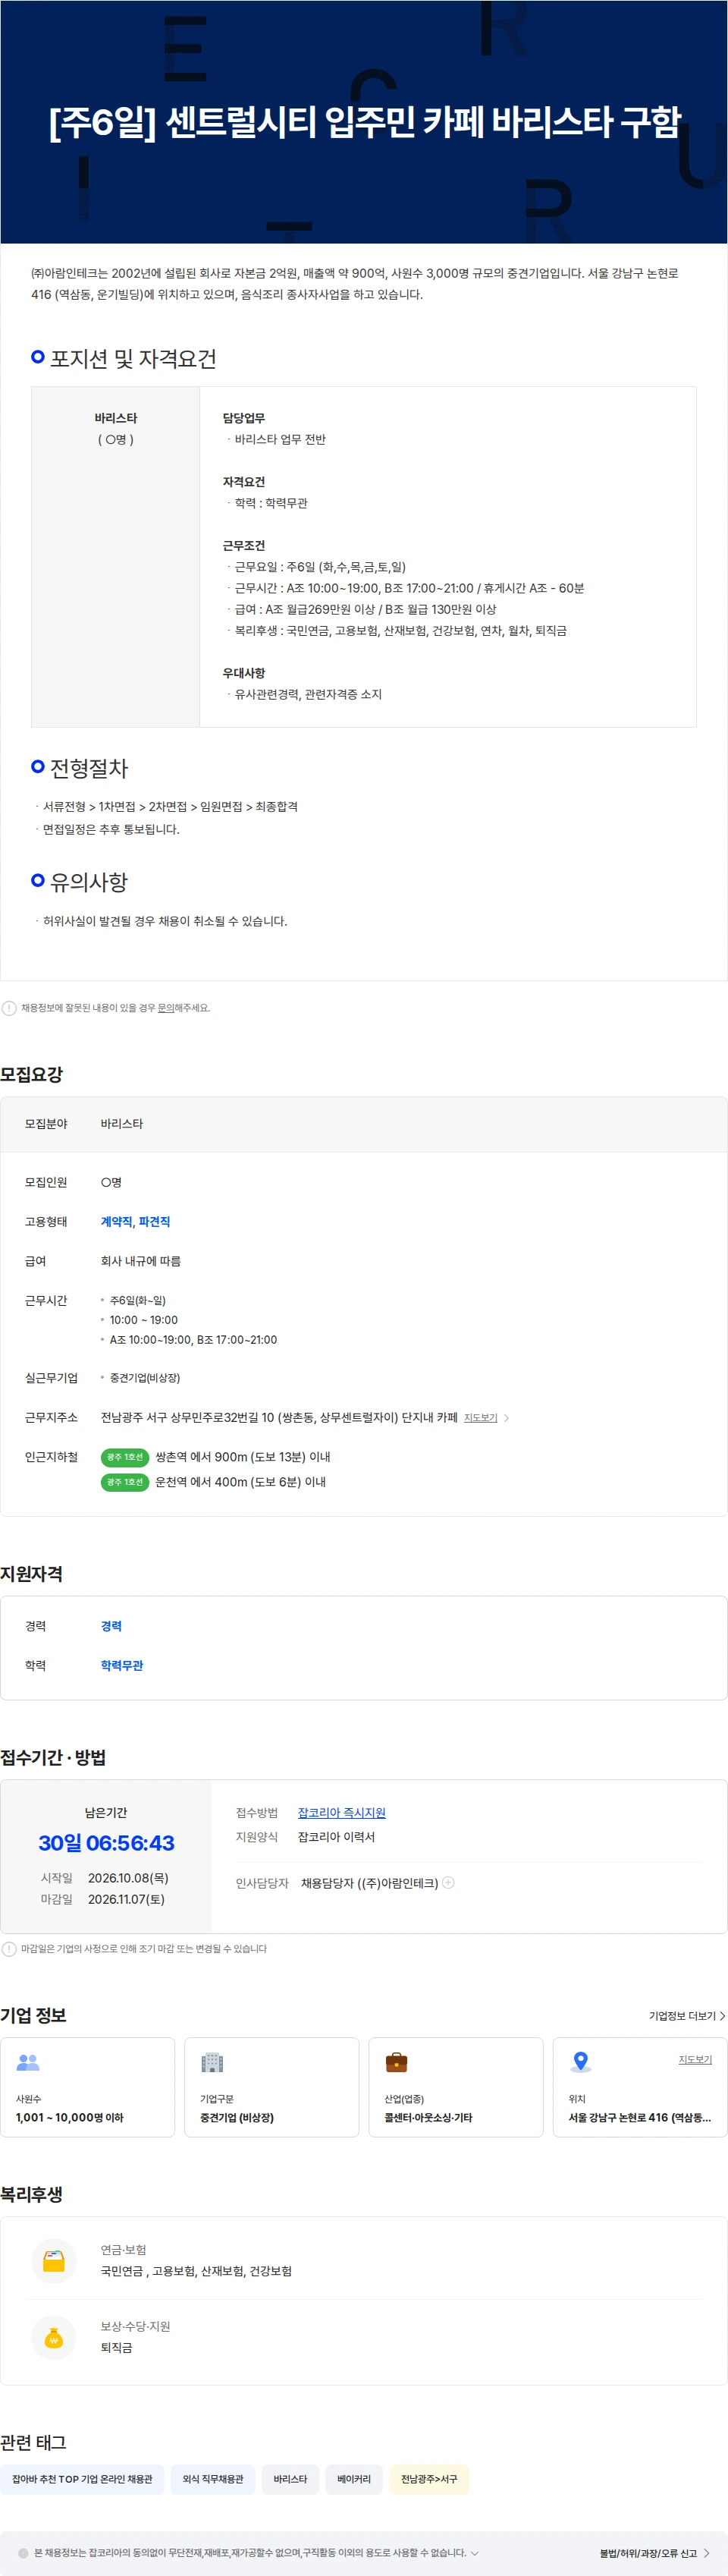Expand HR contact details plus icon
This screenshot has width=728, height=2576.
coord(448,1882)
